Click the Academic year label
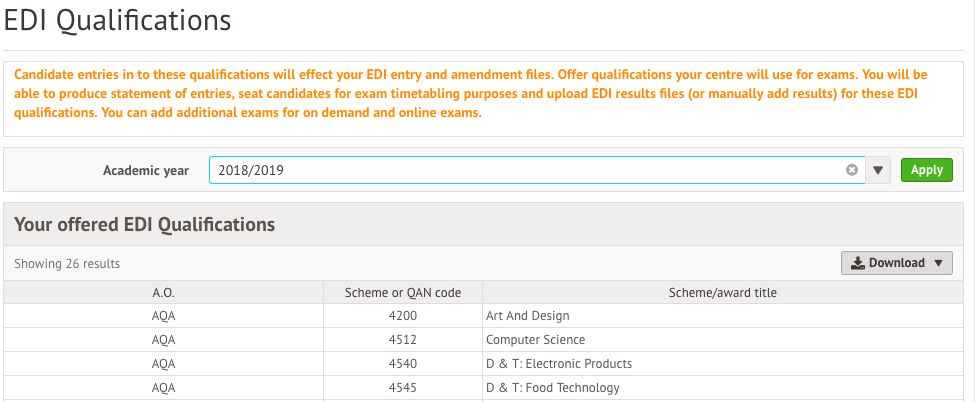The height and width of the screenshot is (402, 975). tap(146, 171)
